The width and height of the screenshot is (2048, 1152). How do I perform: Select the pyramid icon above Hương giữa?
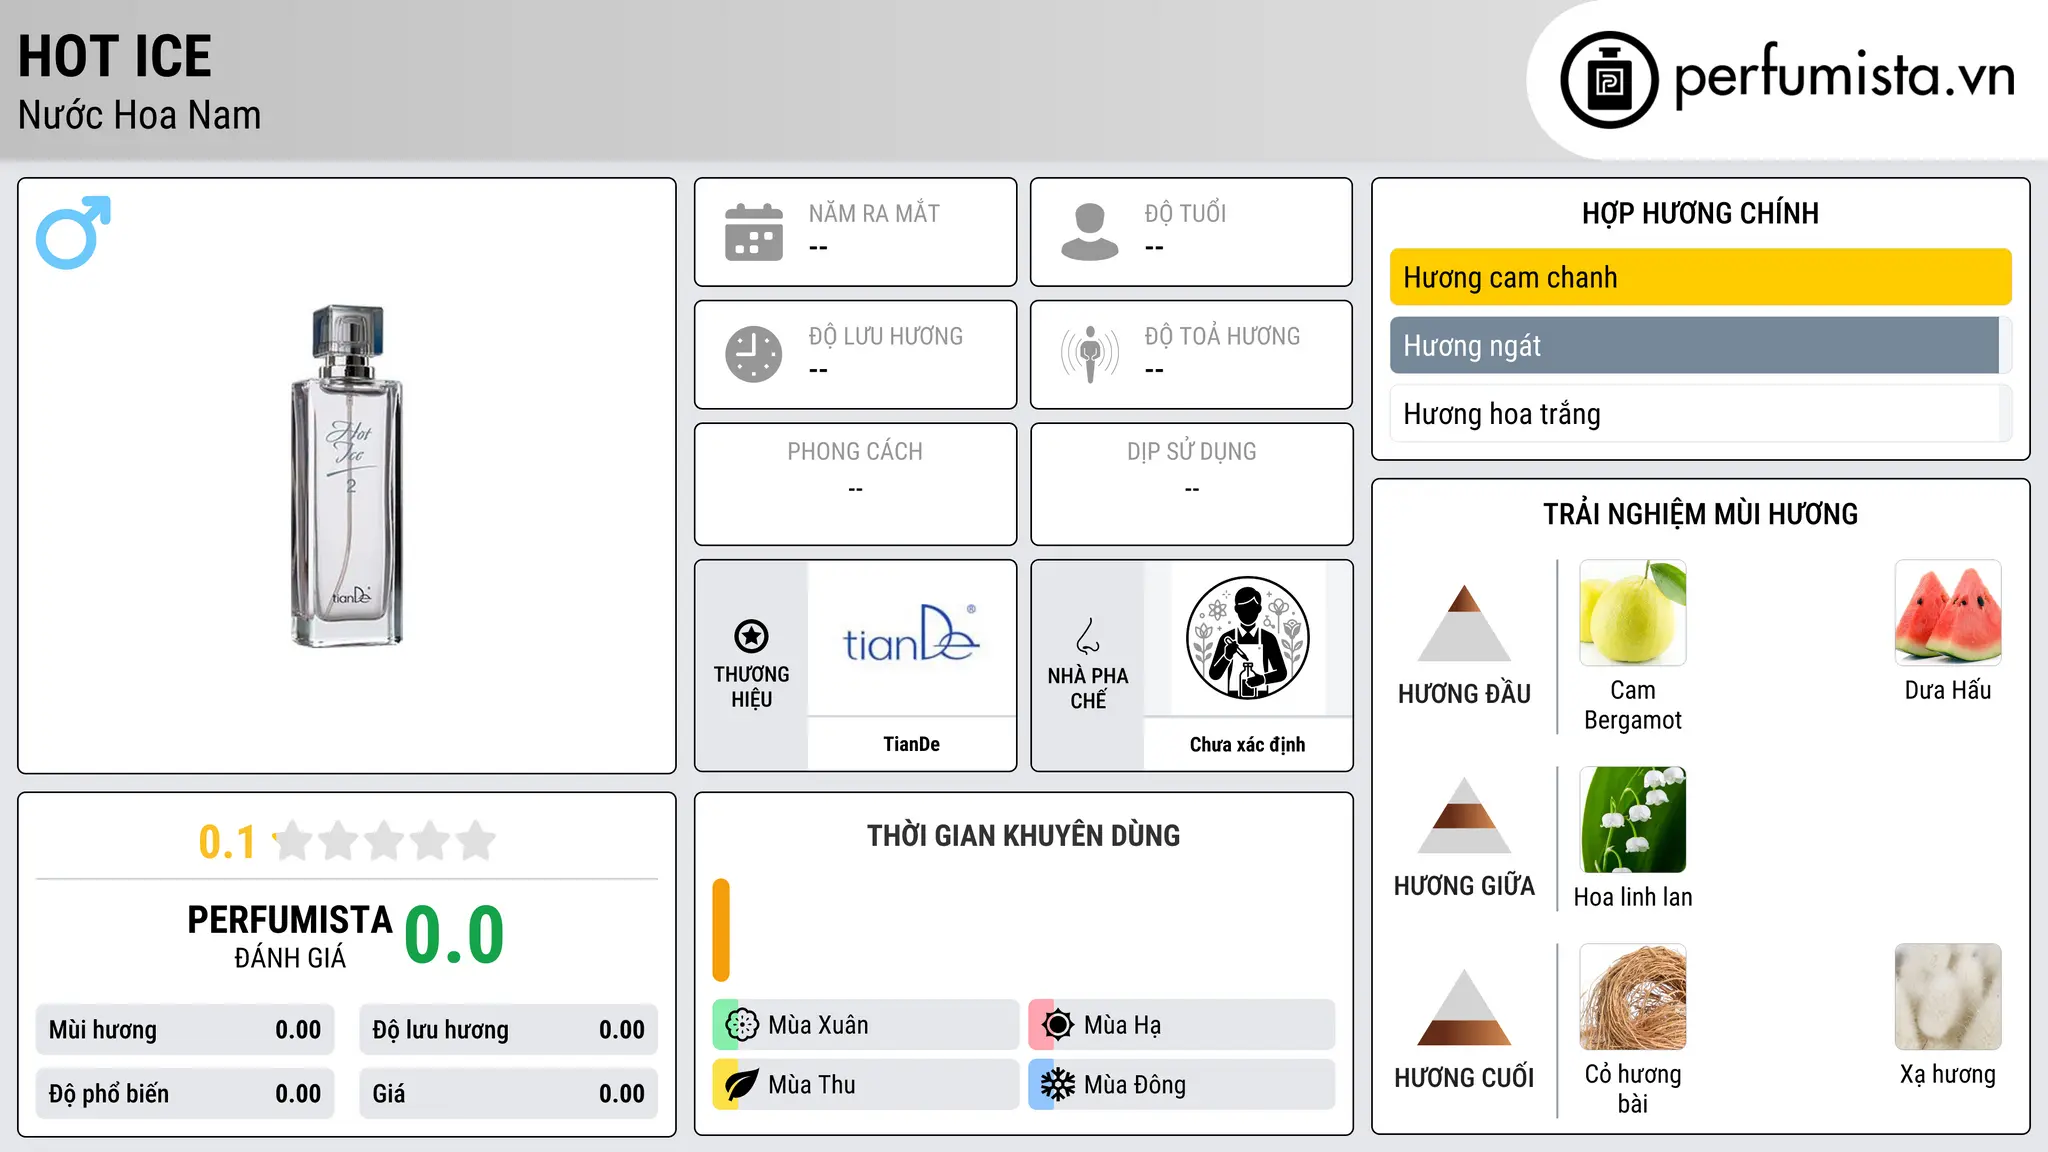[1464, 815]
